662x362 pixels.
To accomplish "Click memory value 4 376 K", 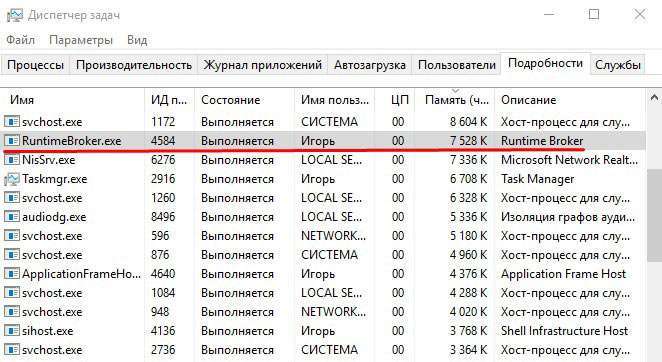I will click(468, 274).
